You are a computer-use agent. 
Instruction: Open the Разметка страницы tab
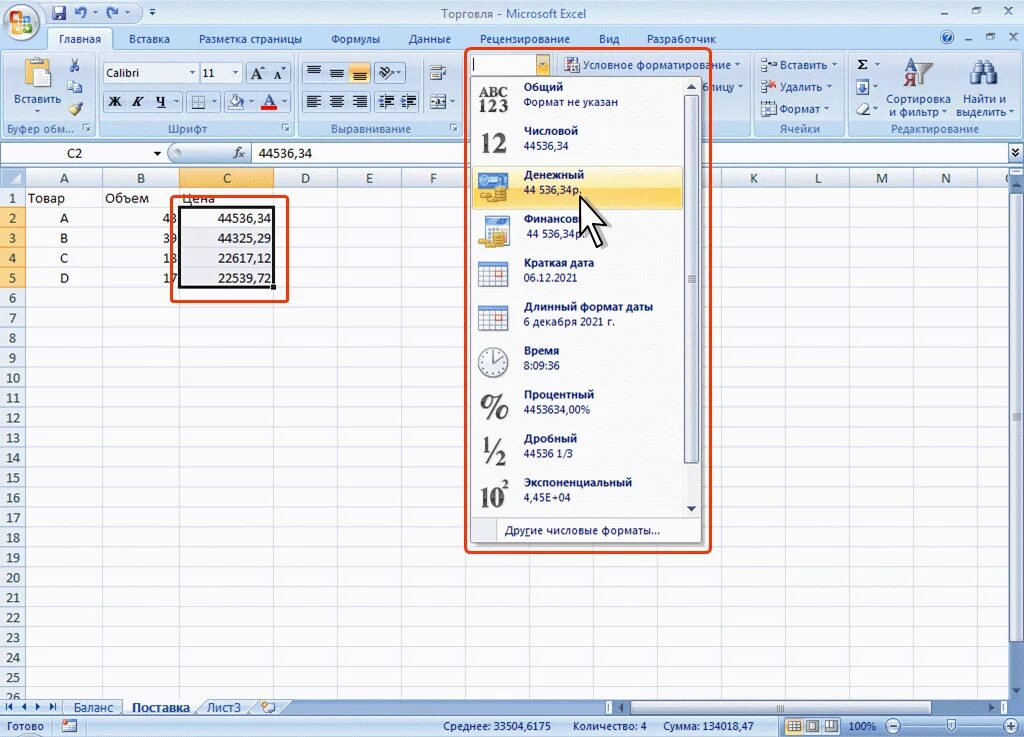[250, 39]
